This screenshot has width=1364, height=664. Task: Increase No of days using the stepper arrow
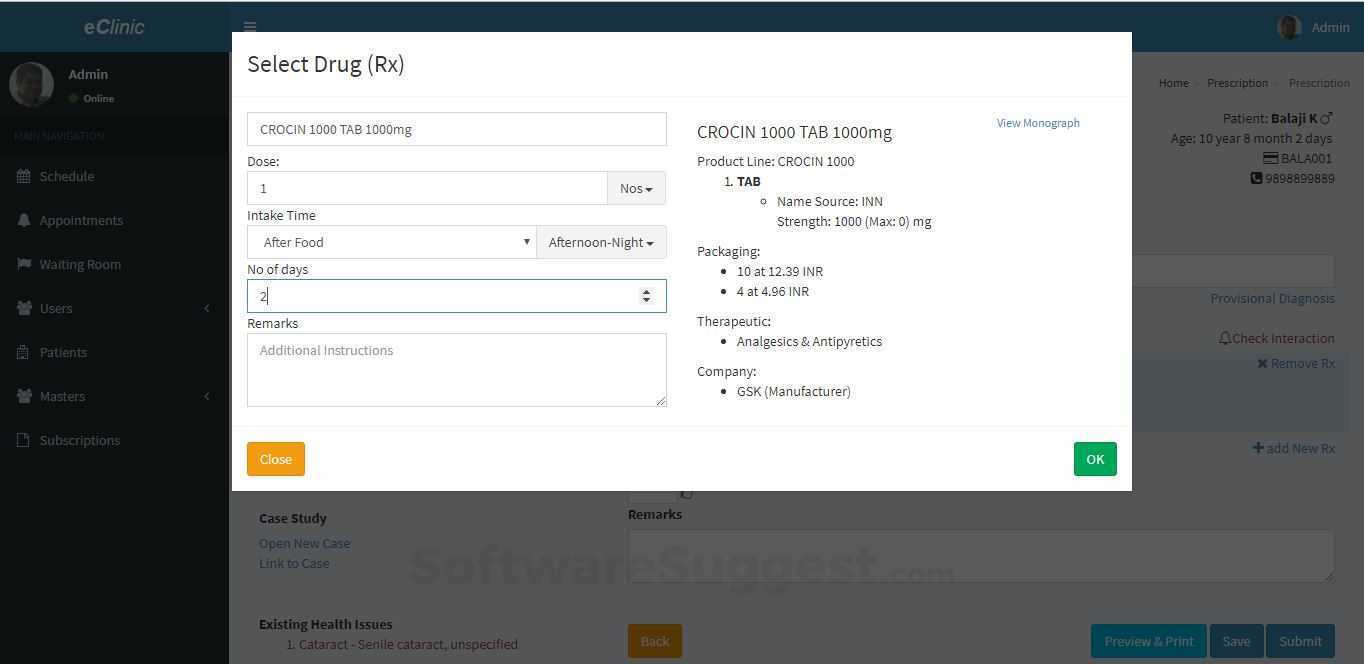tap(647, 291)
